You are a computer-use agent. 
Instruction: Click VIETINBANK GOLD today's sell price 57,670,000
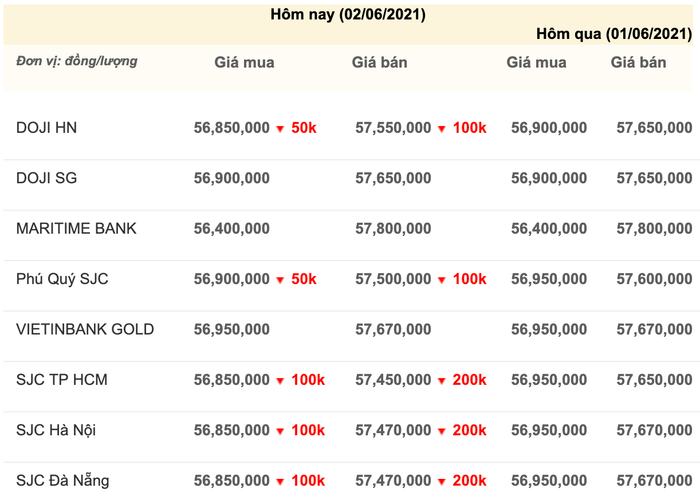[x=393, y=330]
